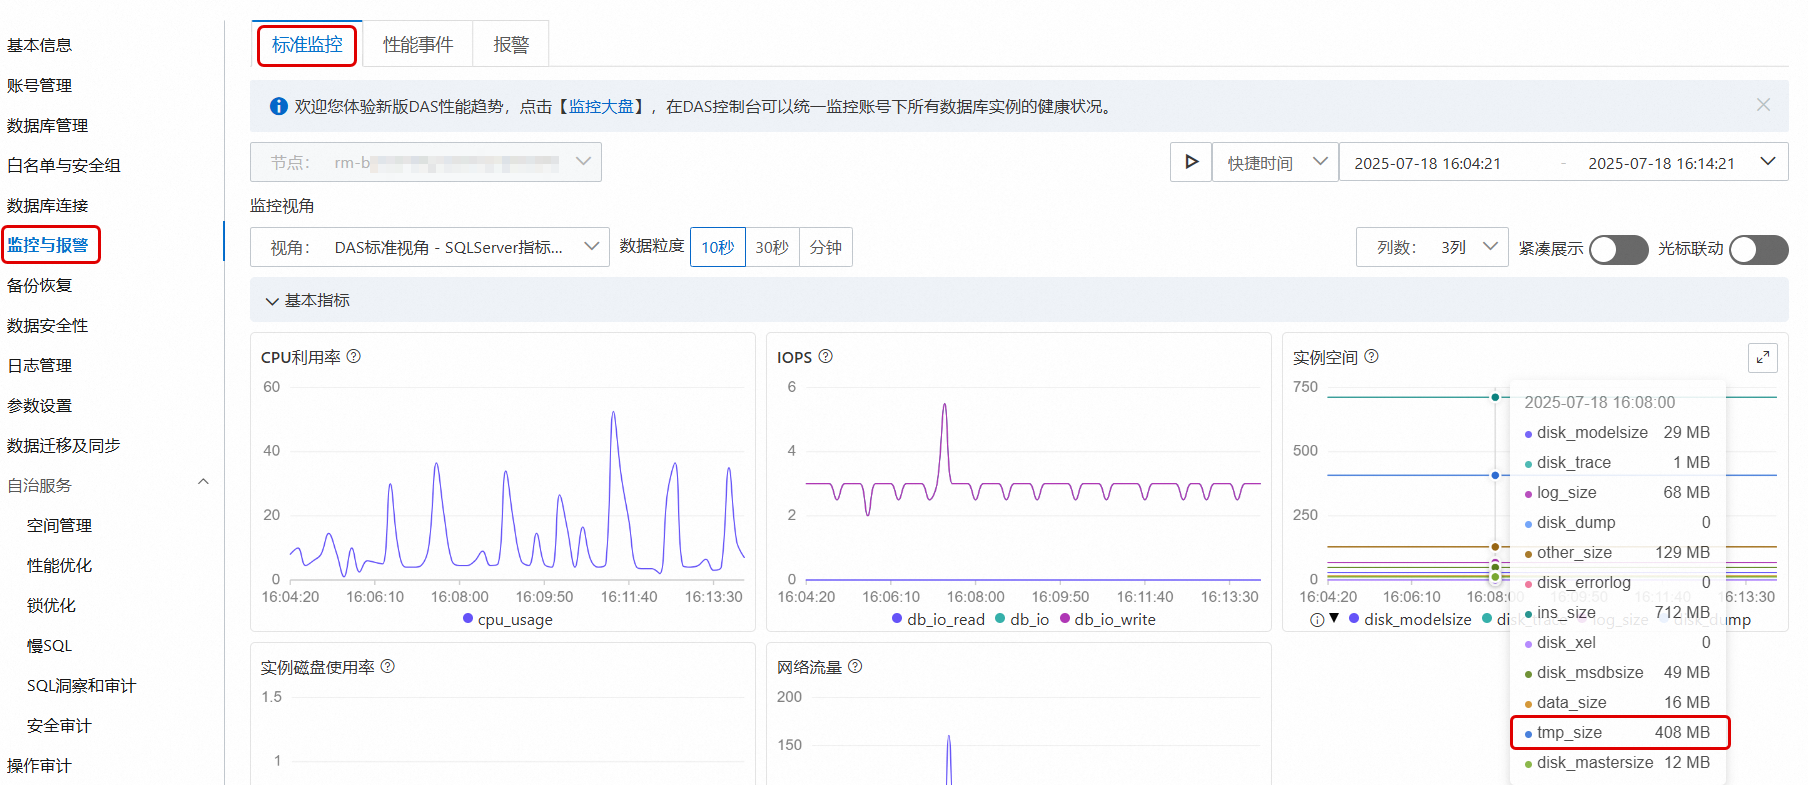Open the 快捷时间 dropdown
The height and width of the screenshot is (785, 1808).
1276,162
